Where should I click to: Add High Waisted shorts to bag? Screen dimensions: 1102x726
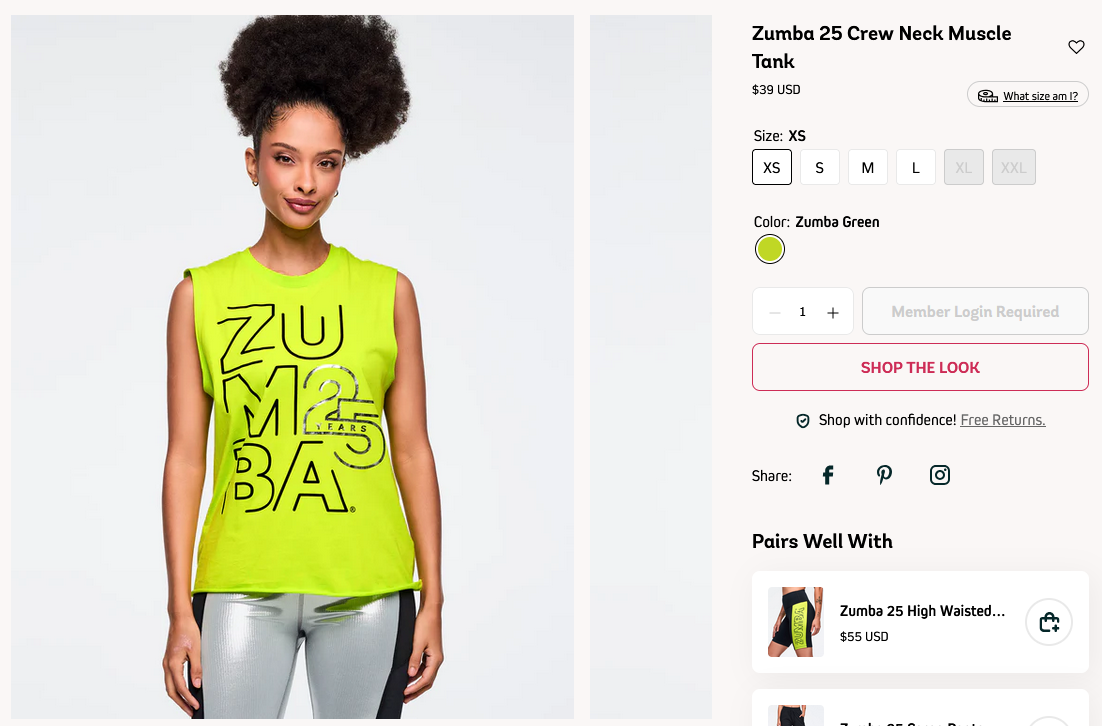[x=1049, y=622]
